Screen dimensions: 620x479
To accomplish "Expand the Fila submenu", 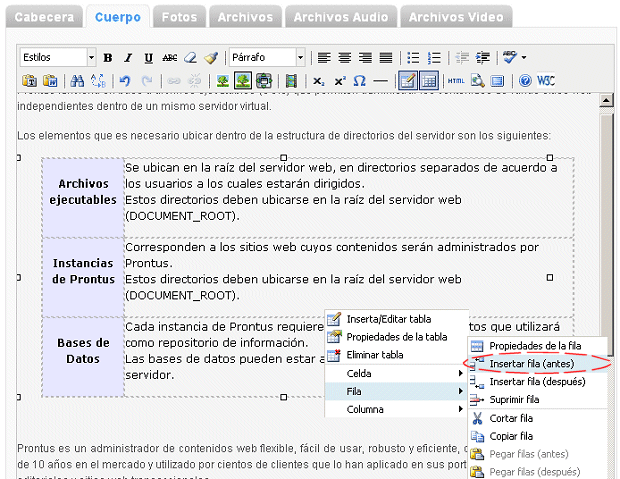I will click(x=395, y=391).
